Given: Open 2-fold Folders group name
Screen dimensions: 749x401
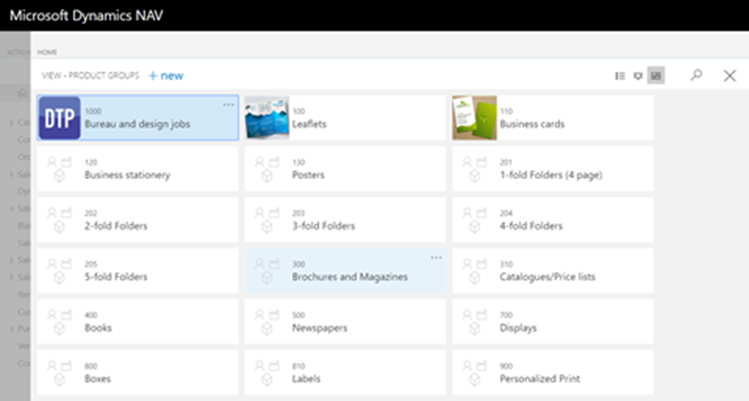Looking at the screenshot, I should click(116, 226).
